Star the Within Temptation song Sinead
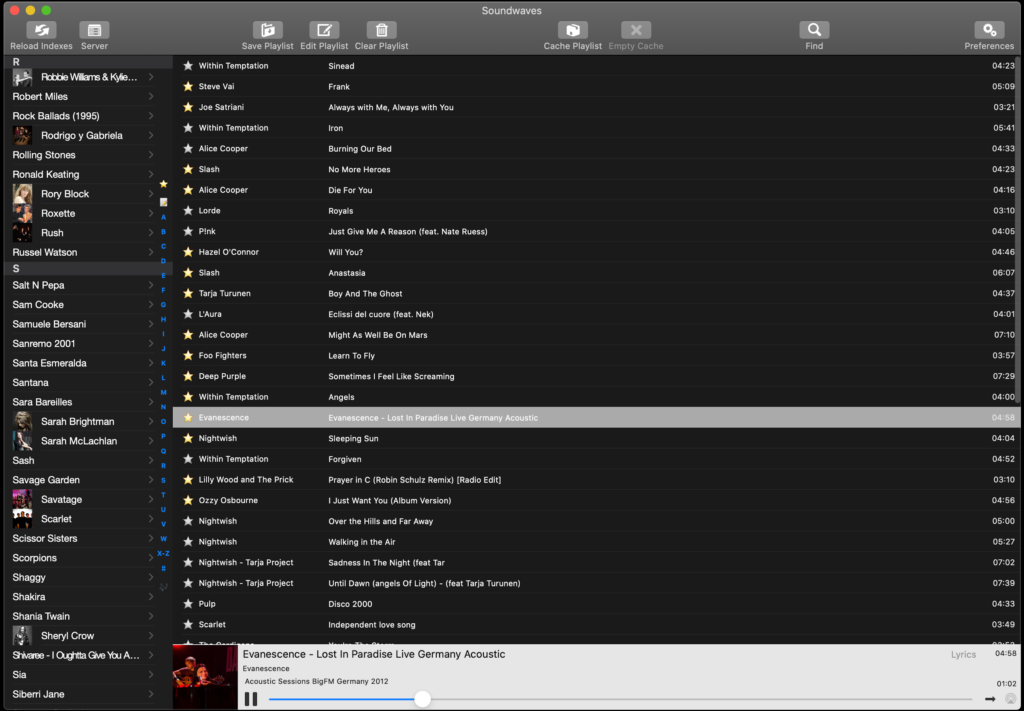The height and width of the screenshot is (711, 1024). click(x=188, y=66)
